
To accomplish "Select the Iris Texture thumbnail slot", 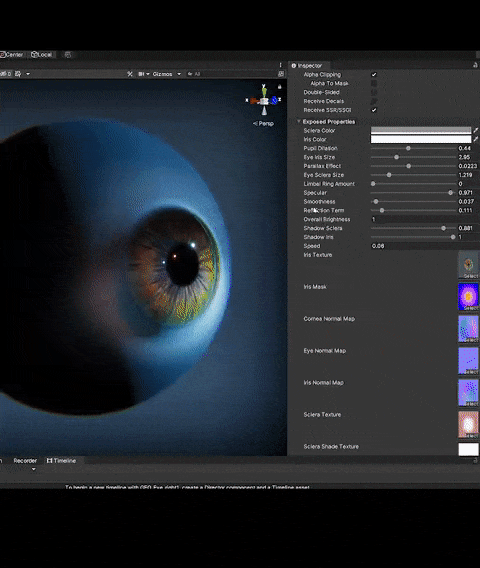I will pyautogui.click(x=468, y=265).
